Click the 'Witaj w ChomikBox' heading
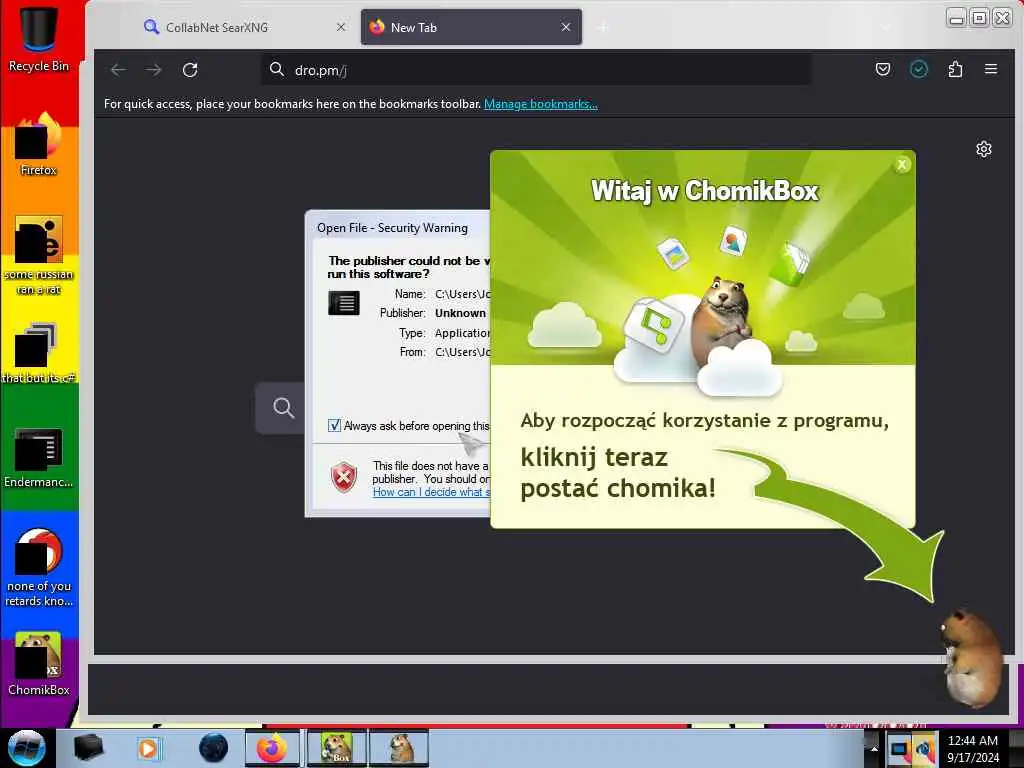The image size is (1024, 768). click(x=704, y=191)
